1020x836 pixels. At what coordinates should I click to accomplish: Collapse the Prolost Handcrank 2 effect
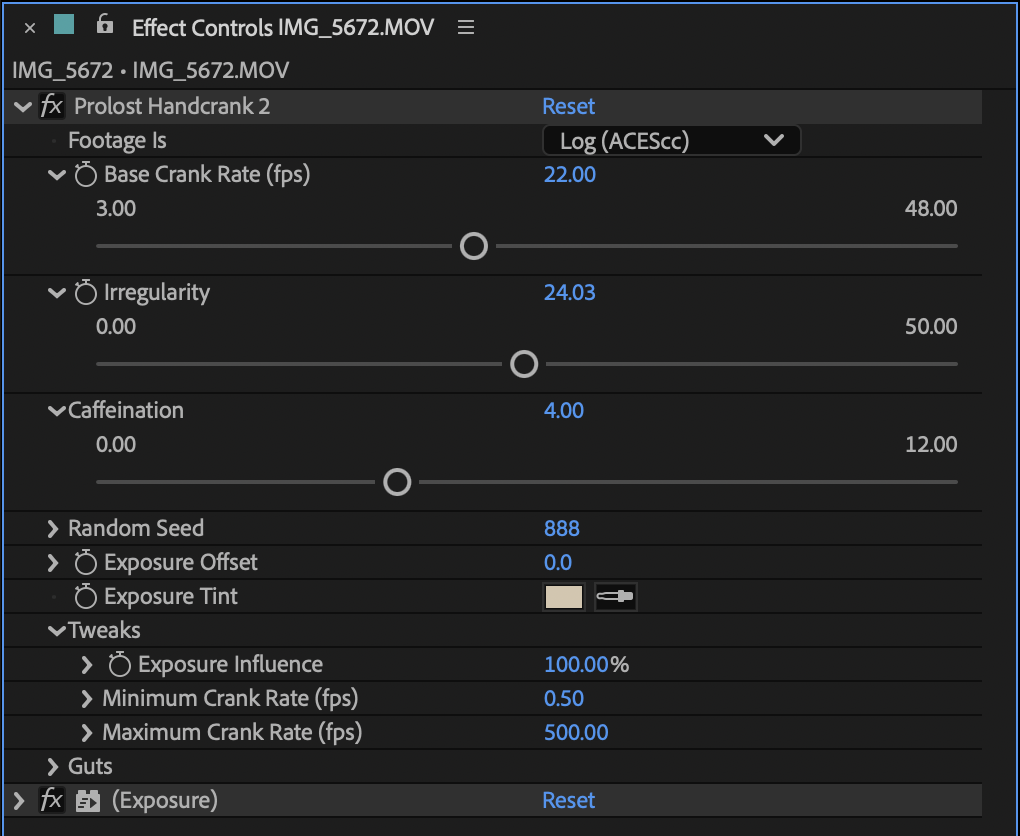[23, 107]
